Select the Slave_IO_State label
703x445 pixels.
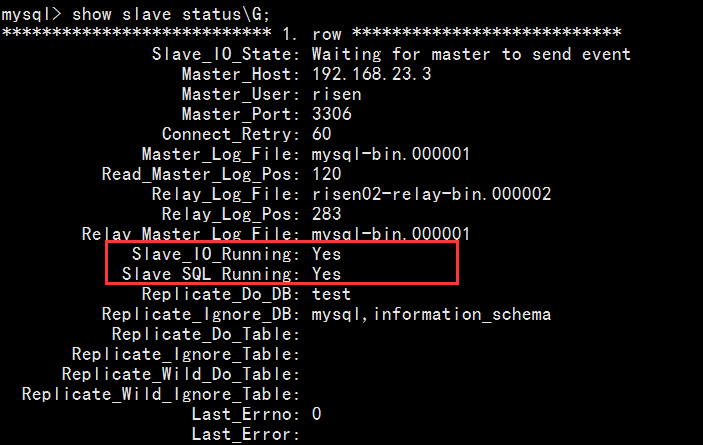(x=226, y=54)
